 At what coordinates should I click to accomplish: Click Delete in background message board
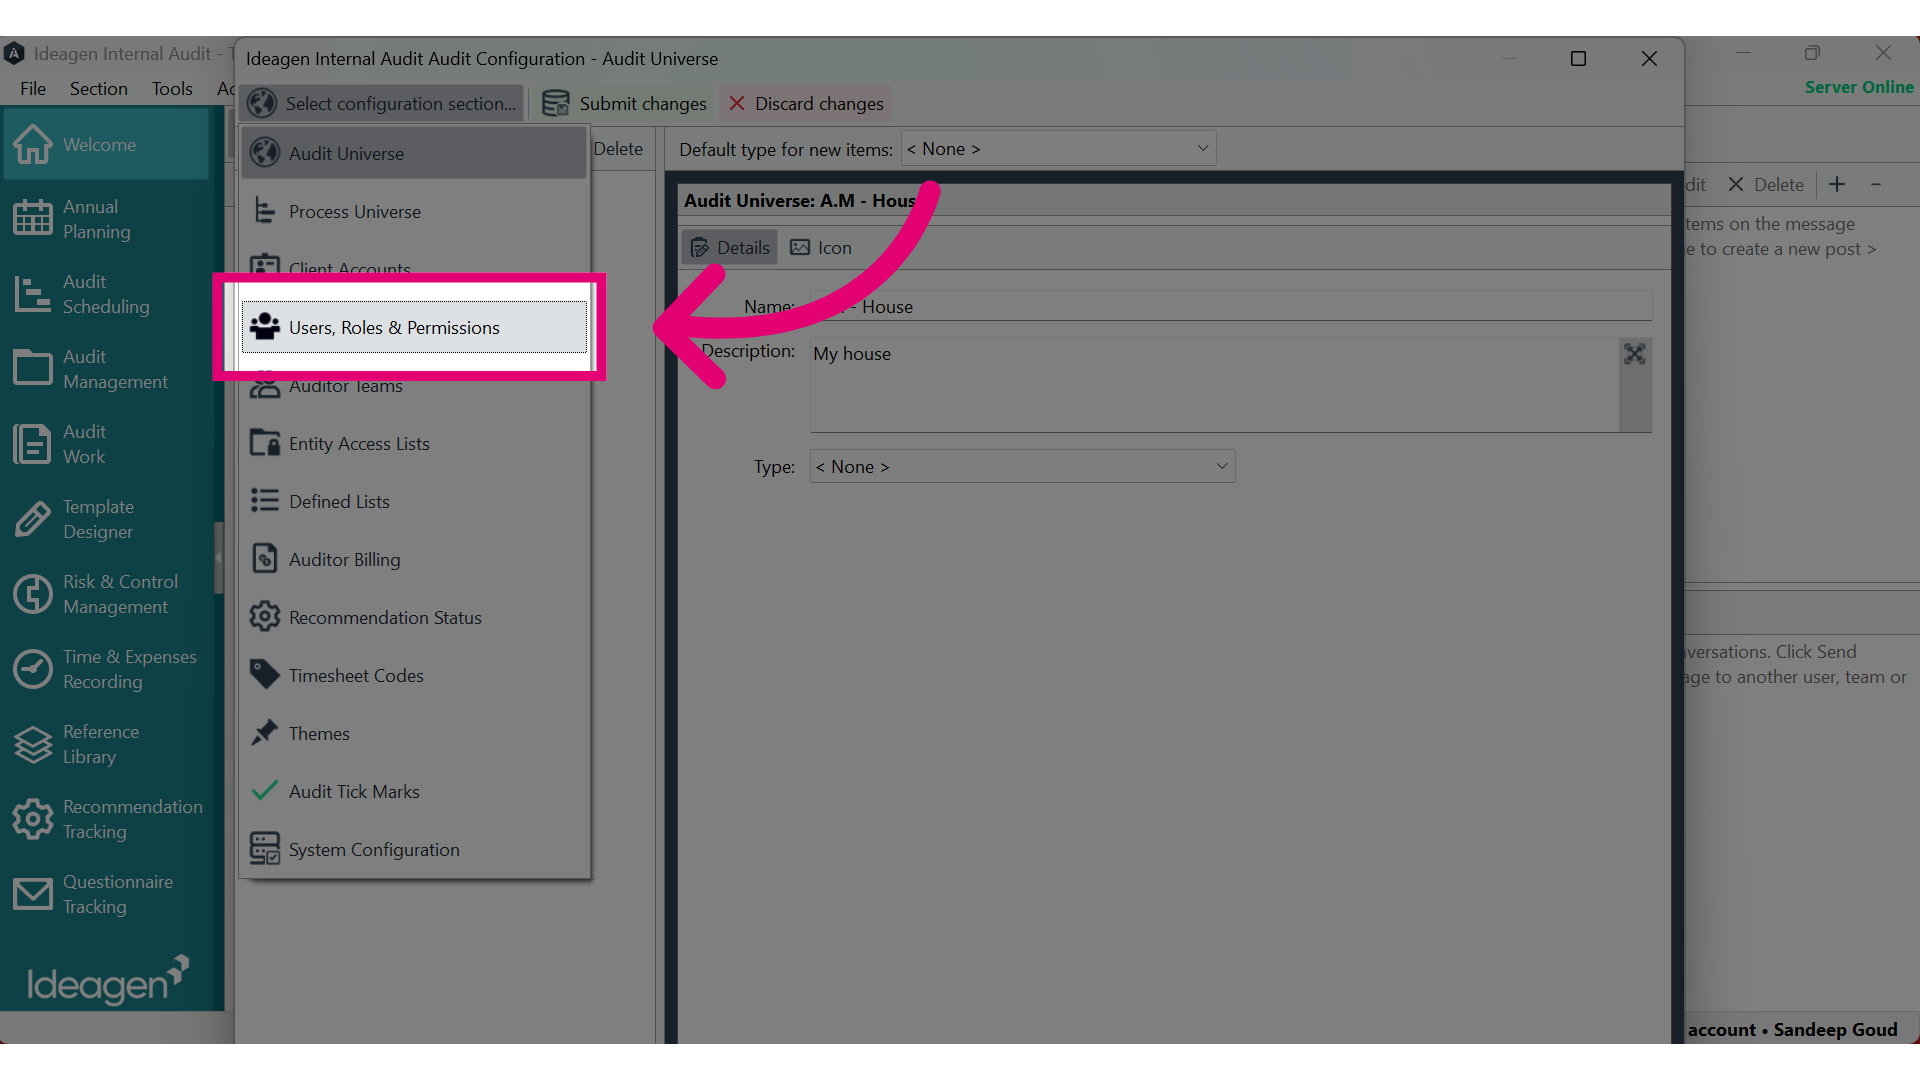coord(1766,184)
